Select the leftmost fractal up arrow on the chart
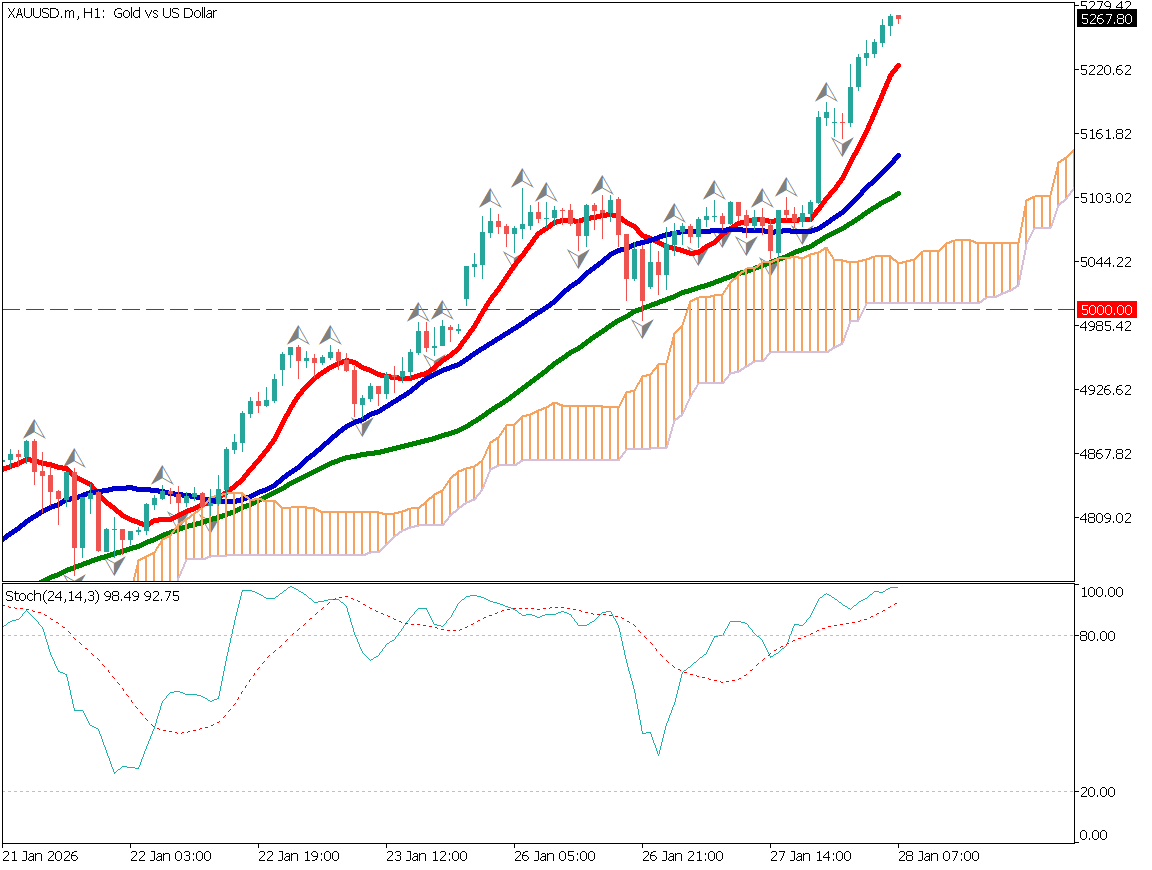Image resolution: width=1152 pixels, height=870 pixels. [x=34, y=429]
